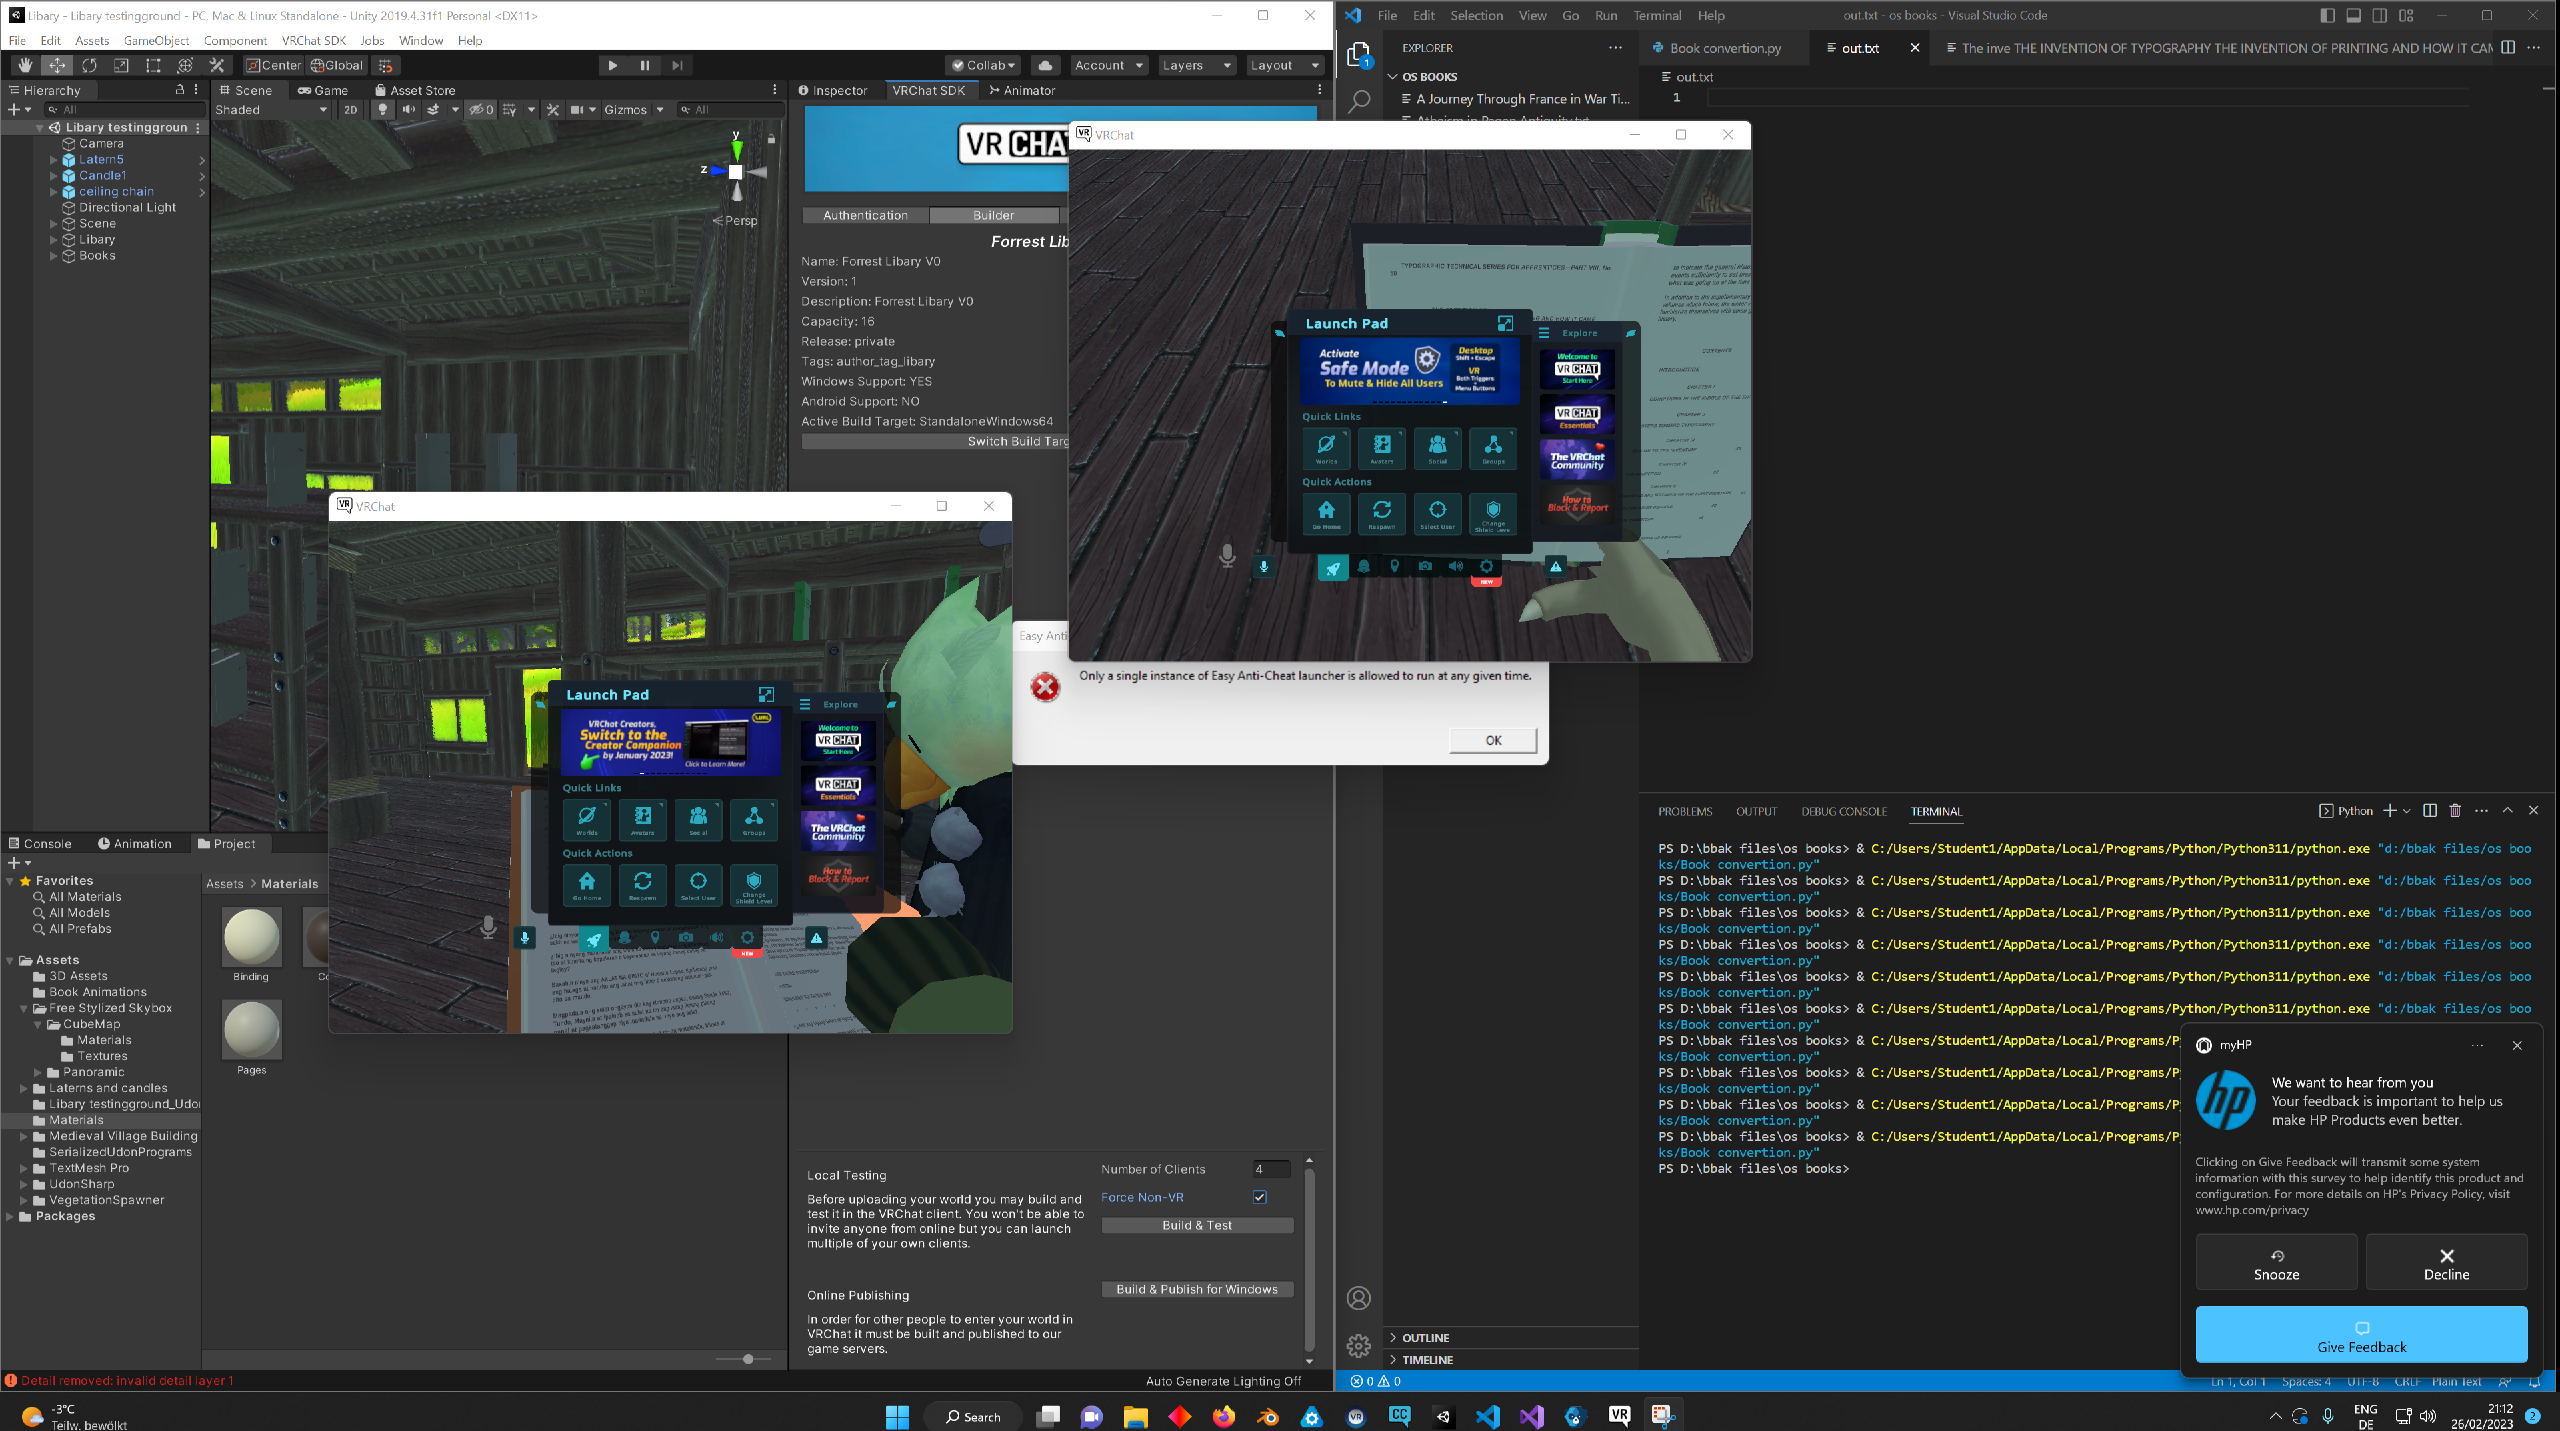This screenshot has width=2560, height=1431.
Task: Select the Binding material thumbnail
Action: click(252, 937)
